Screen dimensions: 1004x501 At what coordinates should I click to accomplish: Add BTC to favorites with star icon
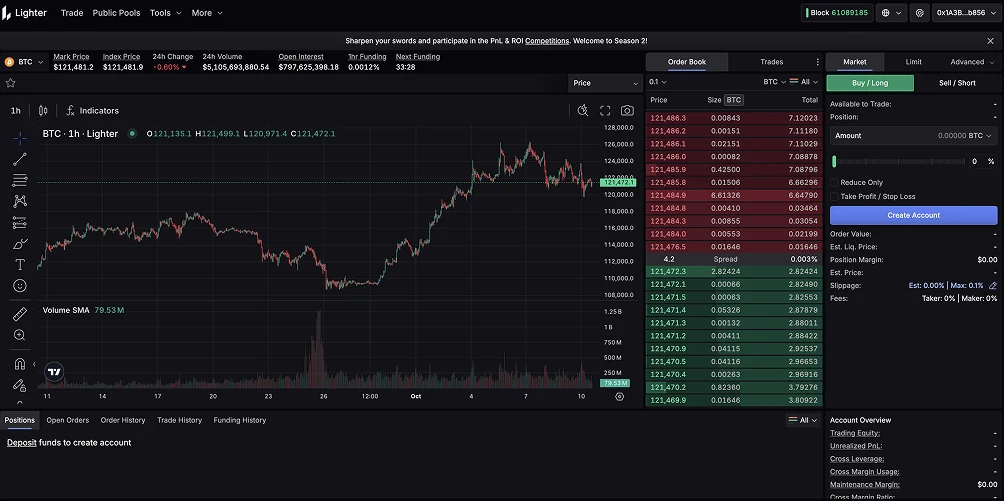[10, 83]
